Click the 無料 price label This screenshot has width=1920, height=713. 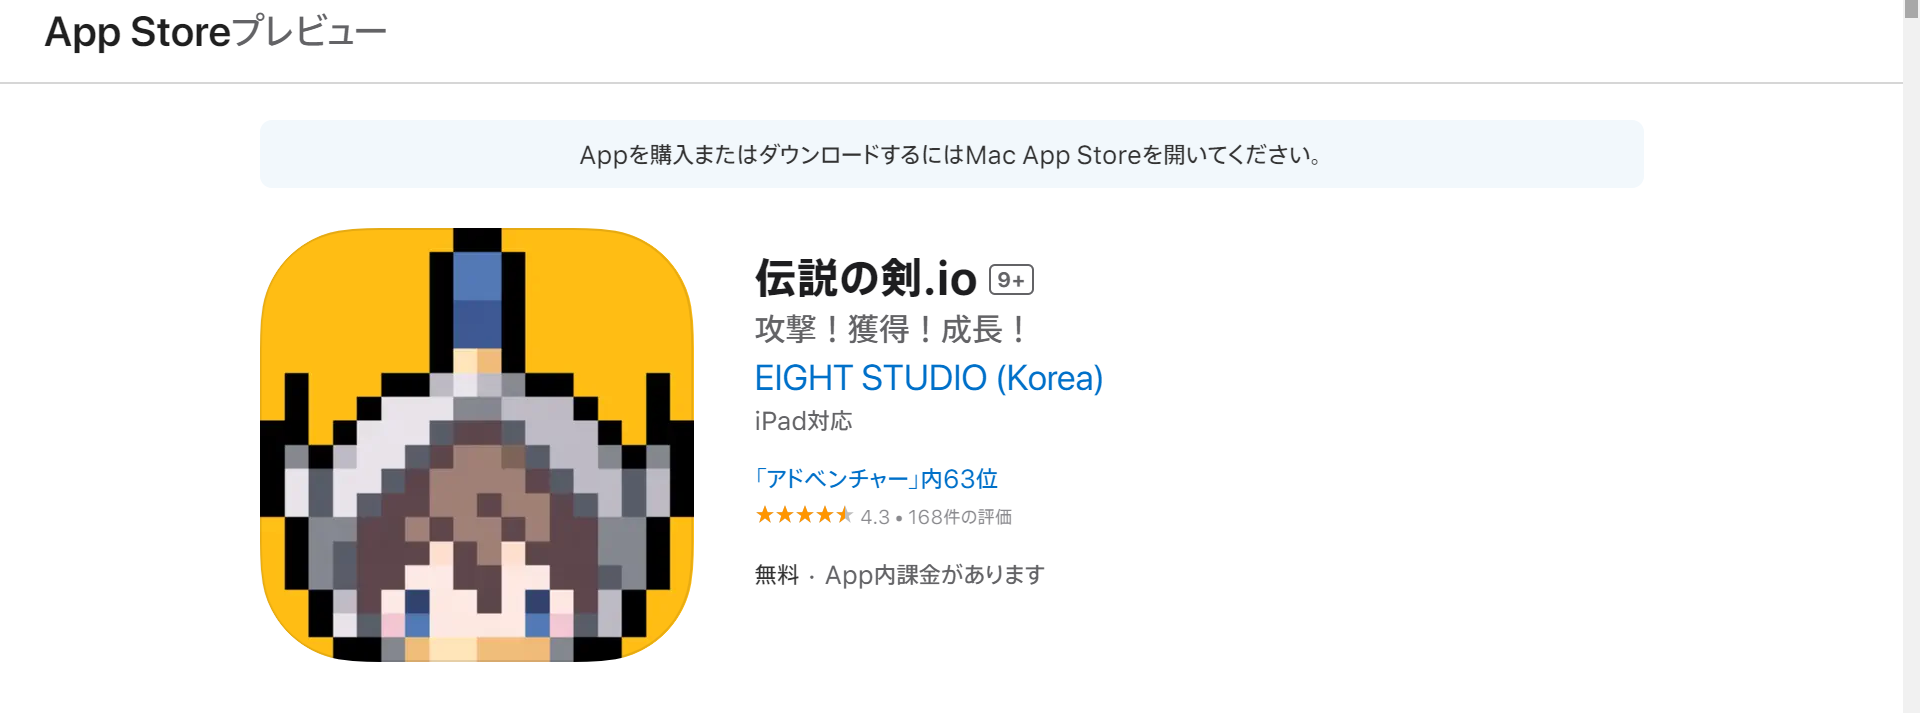[x=775, y=574]
